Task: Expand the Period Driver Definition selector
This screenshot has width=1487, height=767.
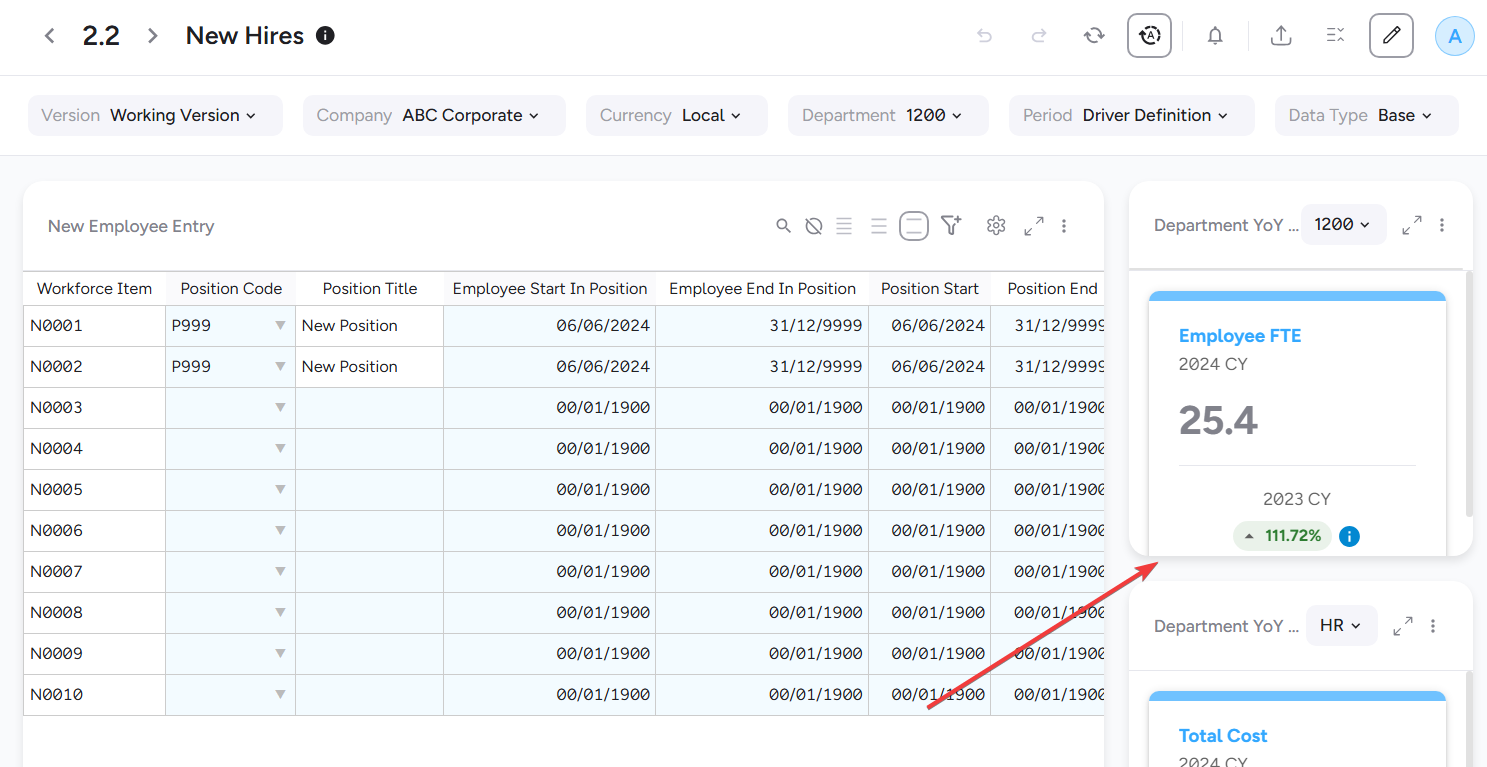Action: 1131,116
